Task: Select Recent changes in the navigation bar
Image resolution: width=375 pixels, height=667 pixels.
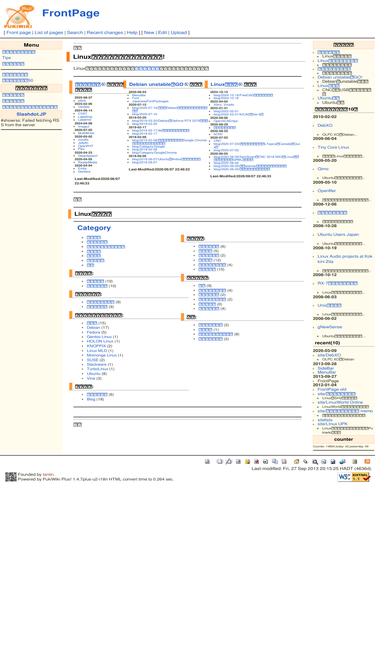Action: (x=105, y=32)
